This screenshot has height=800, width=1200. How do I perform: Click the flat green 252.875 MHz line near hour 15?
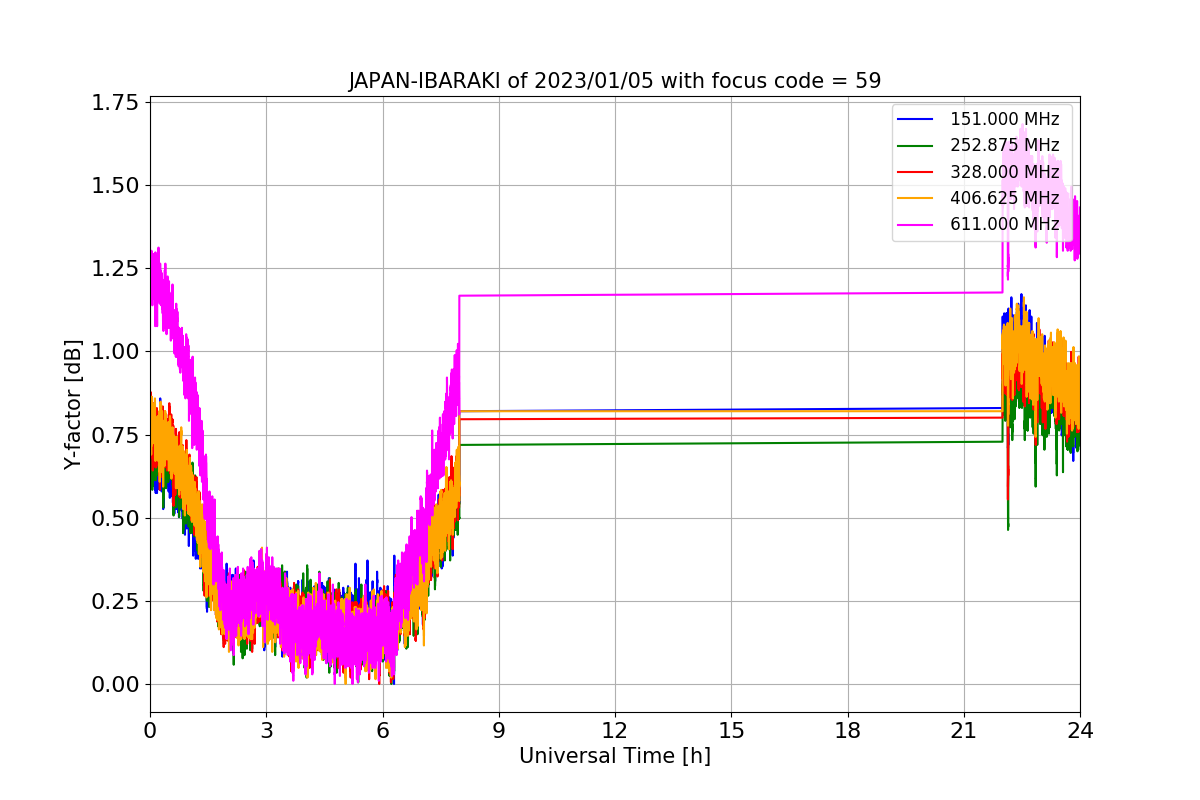[x=731, y=443]
